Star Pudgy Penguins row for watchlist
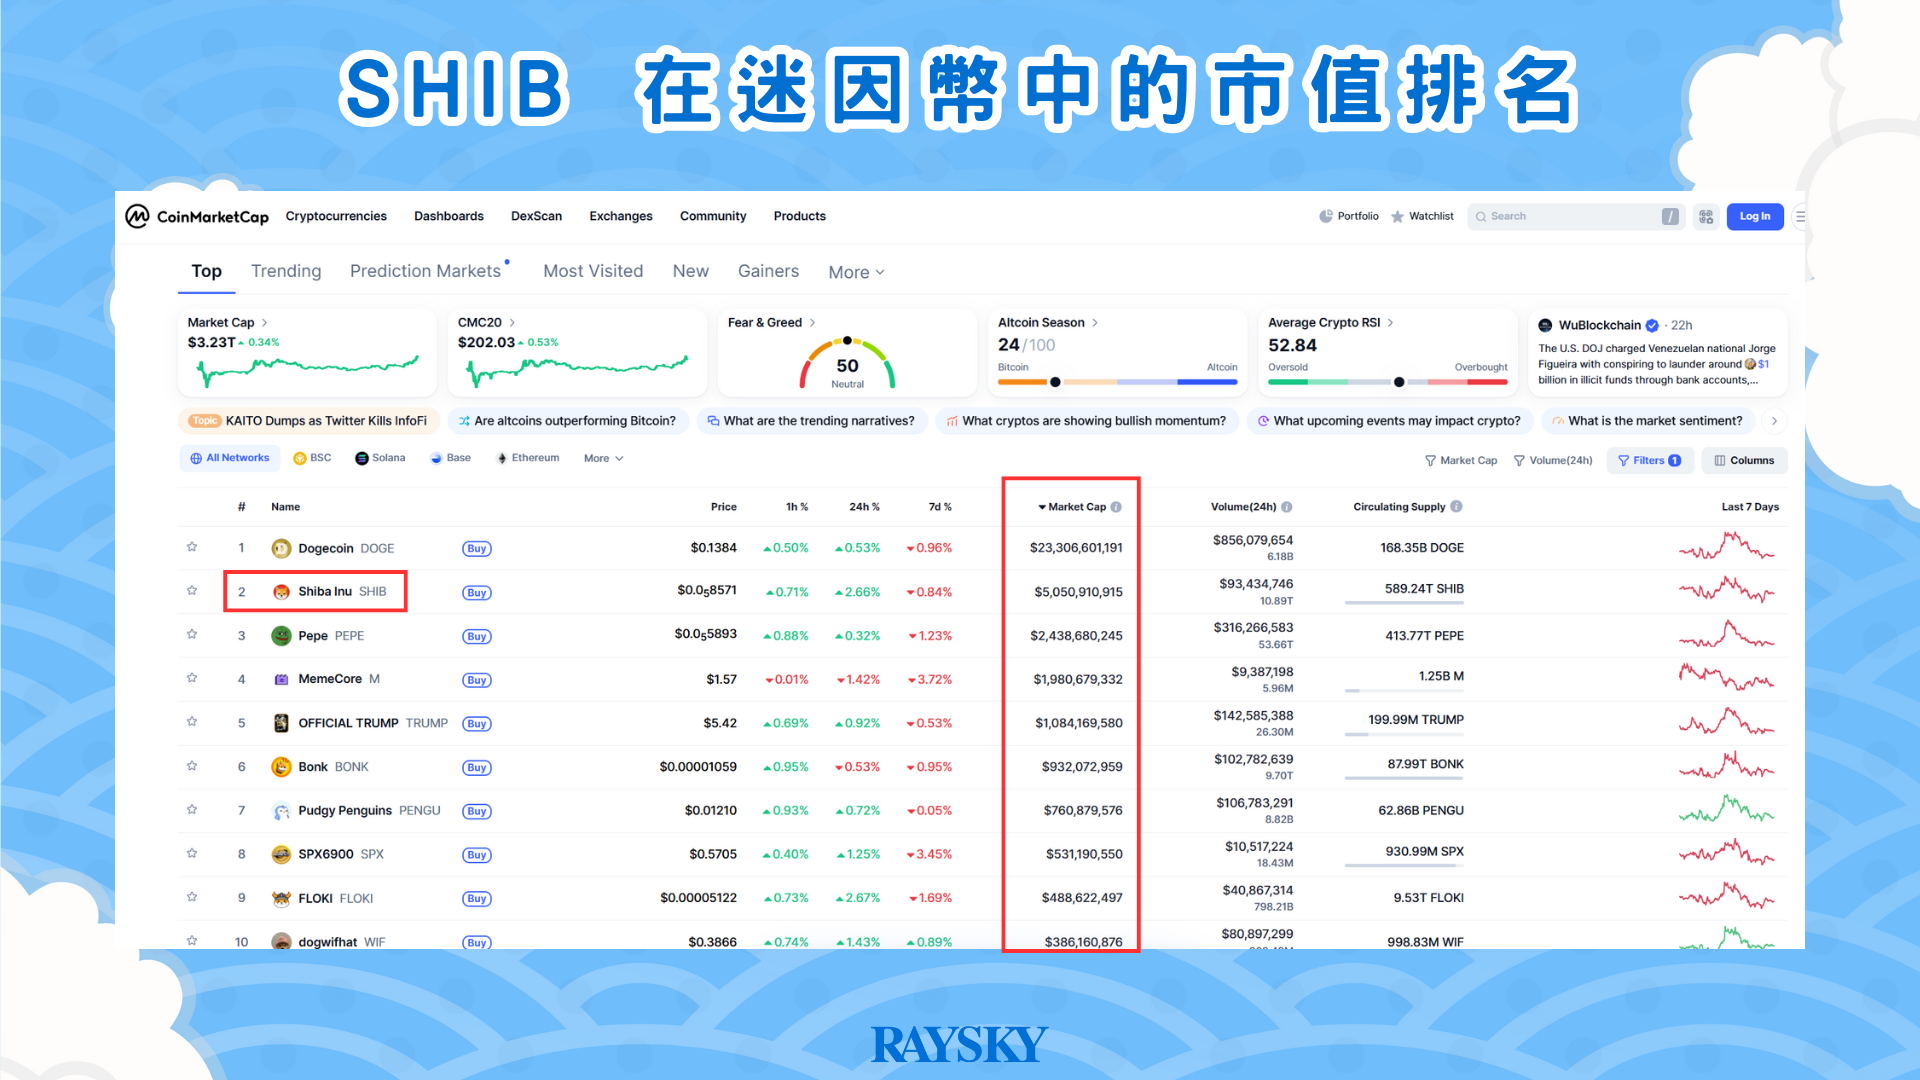1920x1080 pixels. point(192,810)
